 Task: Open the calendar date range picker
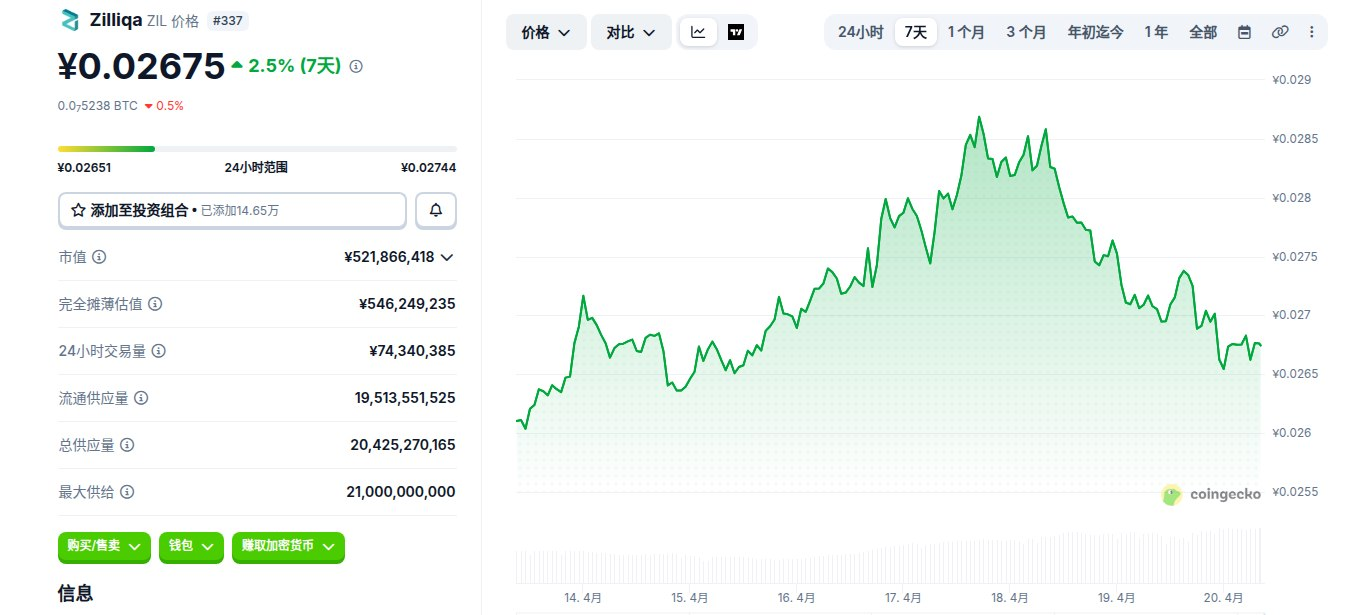pyautogui.click(x=1244, y=32)
